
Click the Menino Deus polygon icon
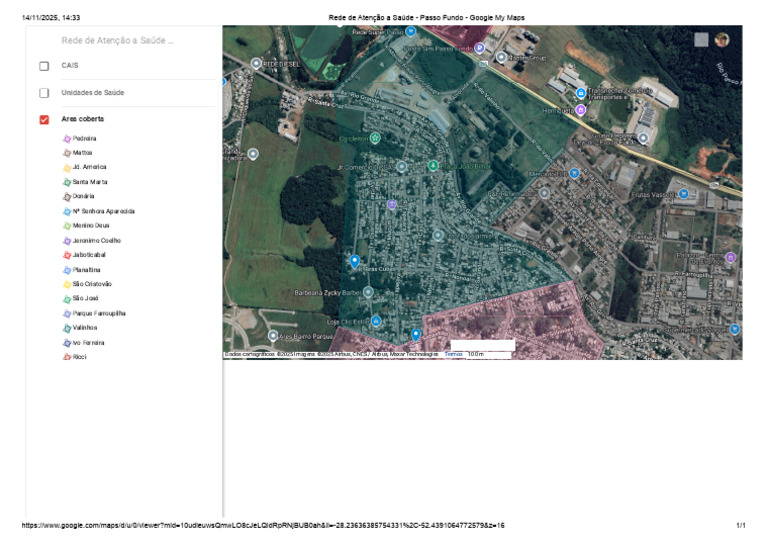(x=67, y=226)
